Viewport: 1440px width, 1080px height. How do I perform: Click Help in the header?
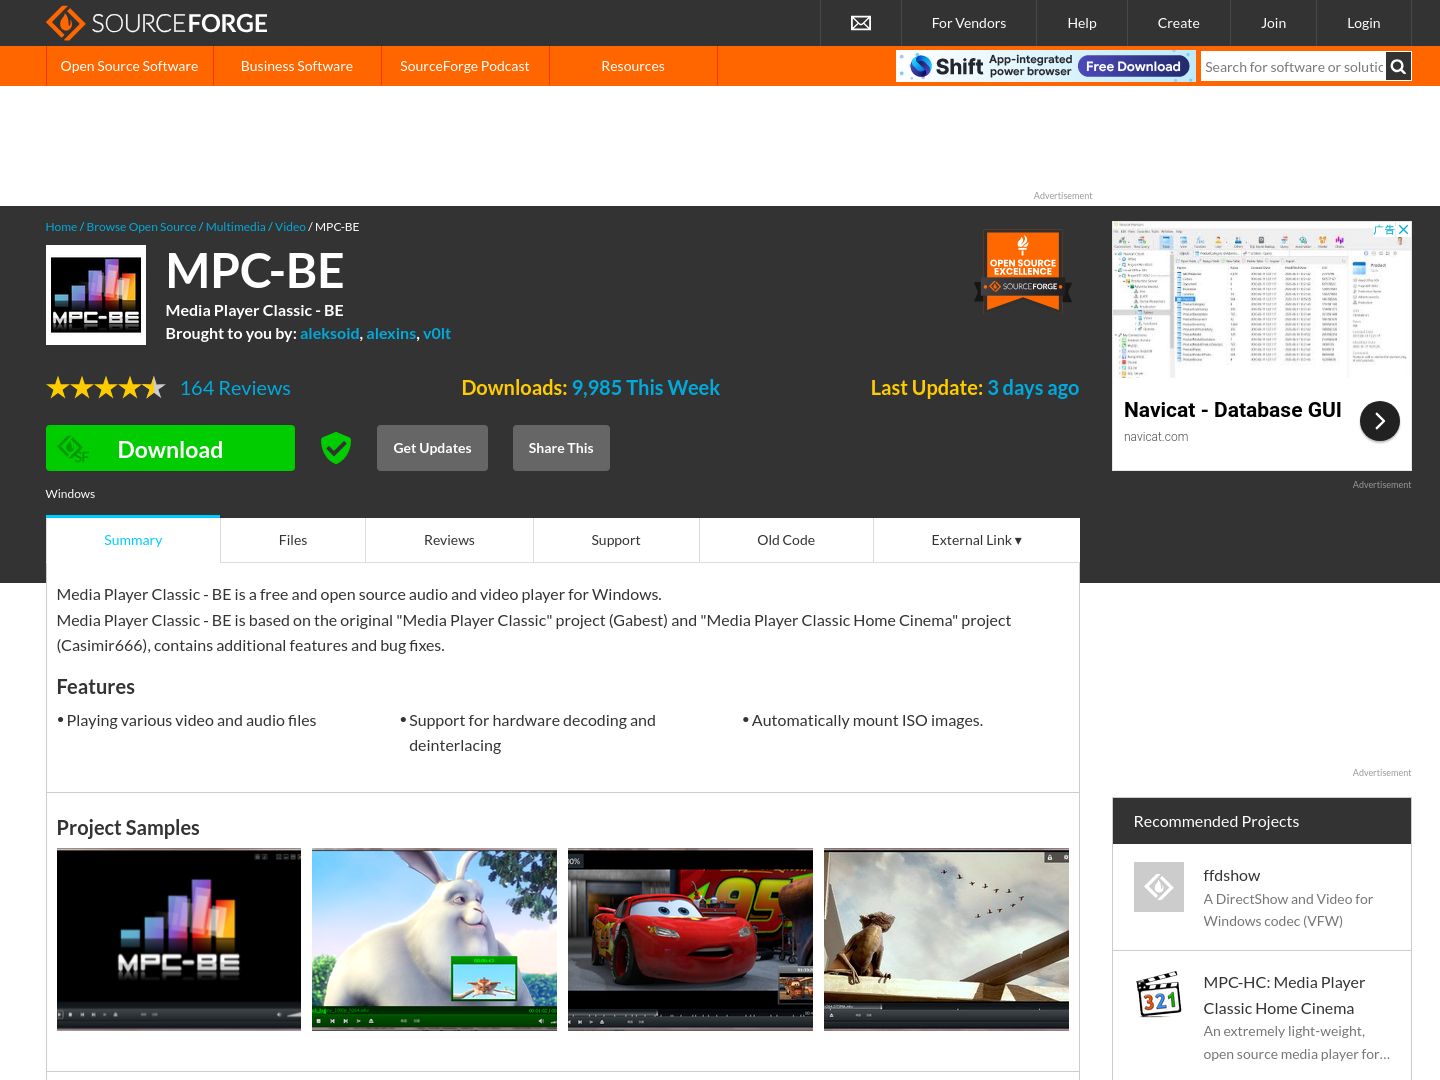click(1082, 23)
